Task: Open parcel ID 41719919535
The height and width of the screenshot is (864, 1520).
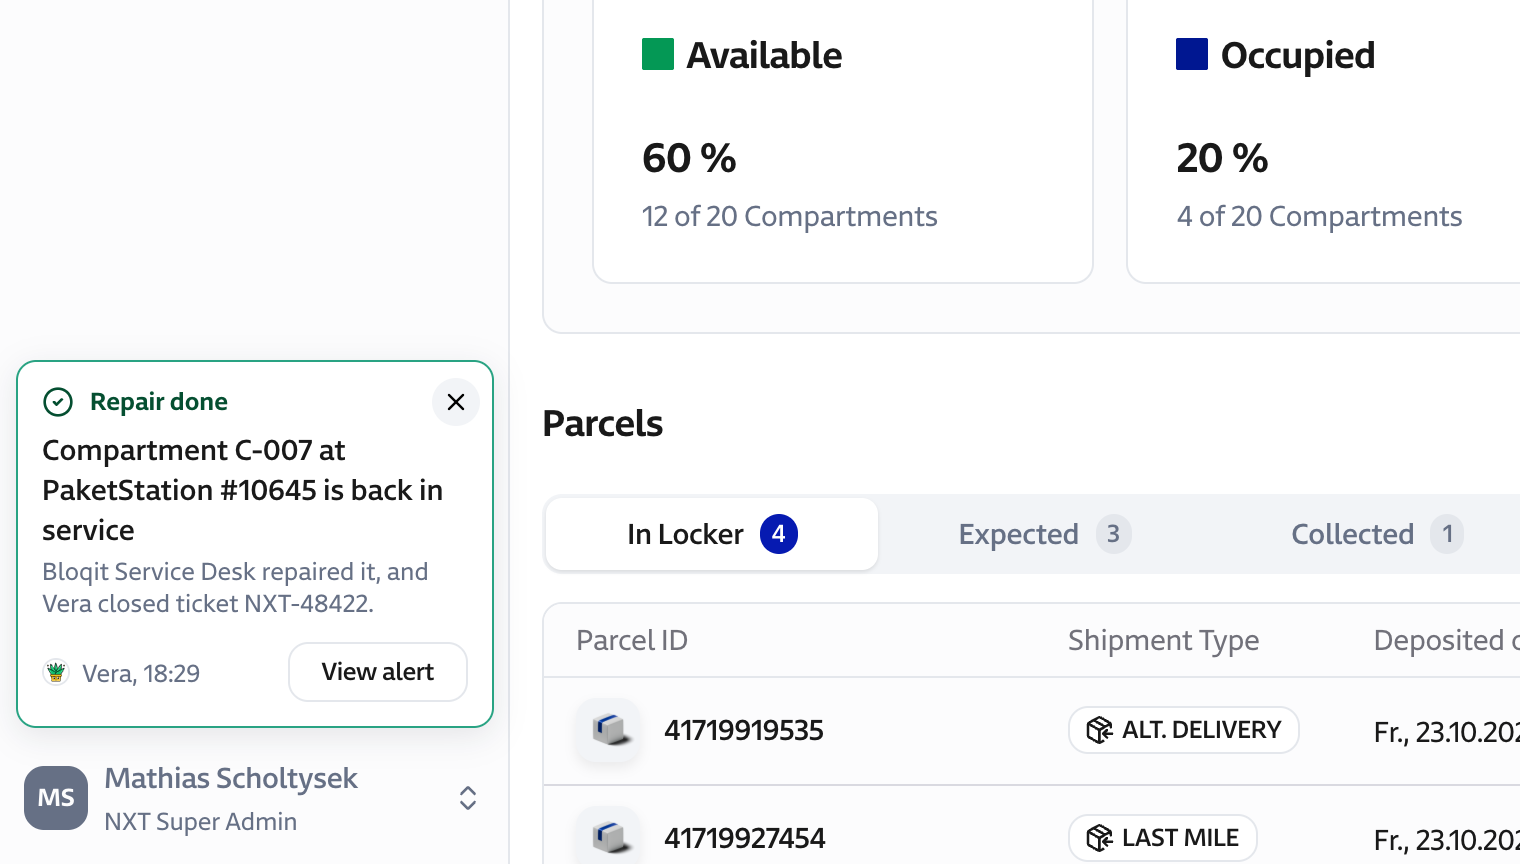Action: [x=744, y=730]
